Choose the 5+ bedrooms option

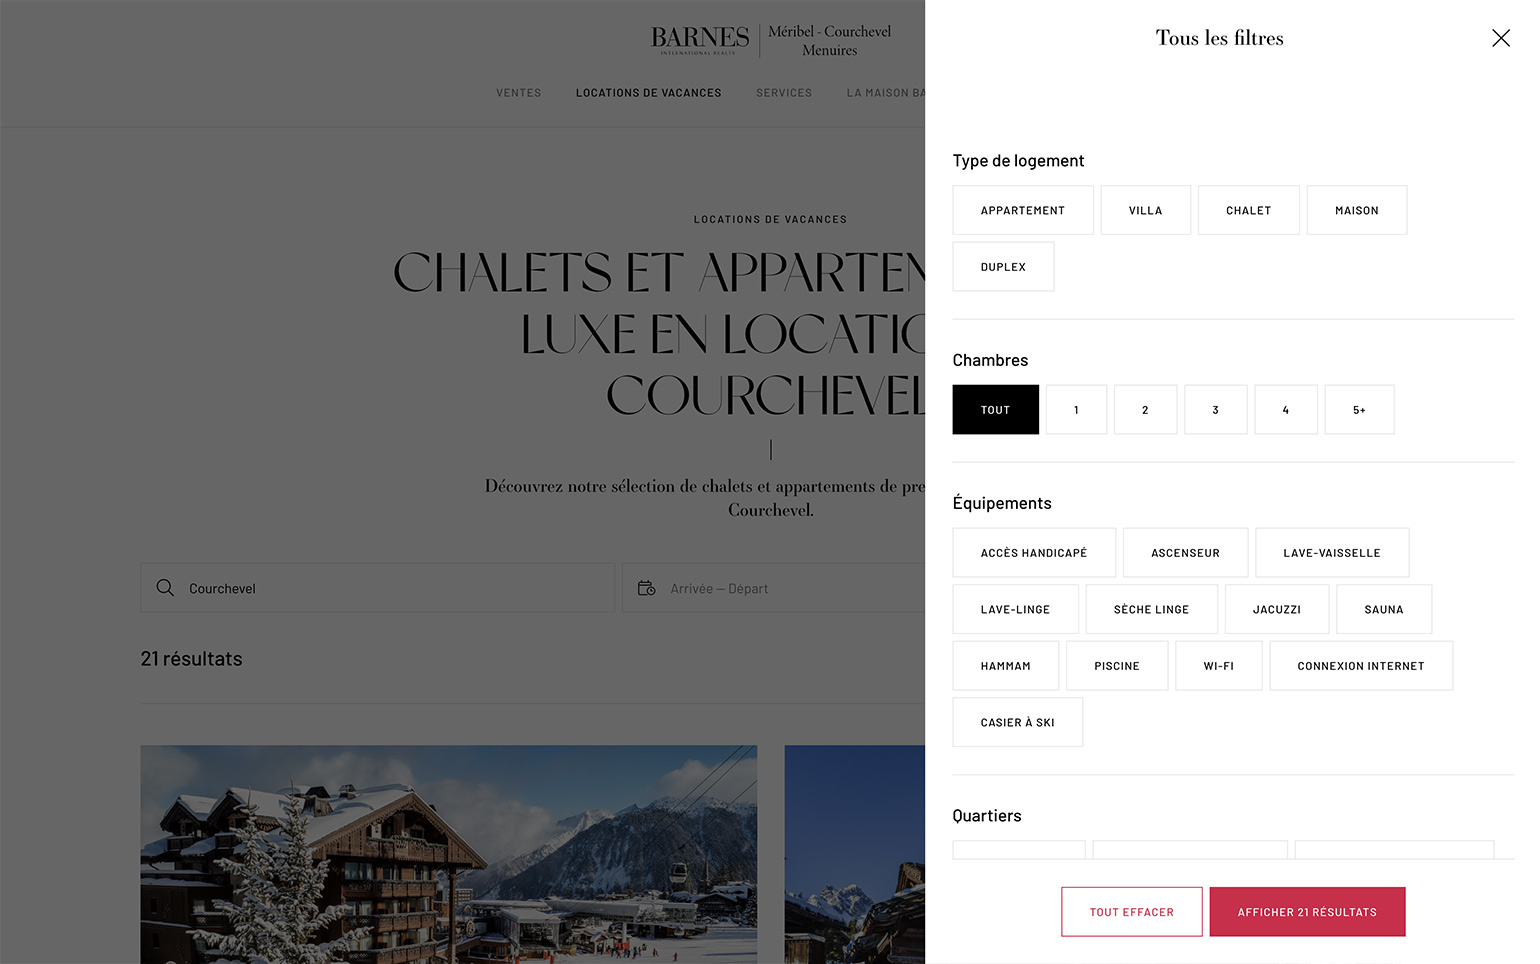(1359, 410)
